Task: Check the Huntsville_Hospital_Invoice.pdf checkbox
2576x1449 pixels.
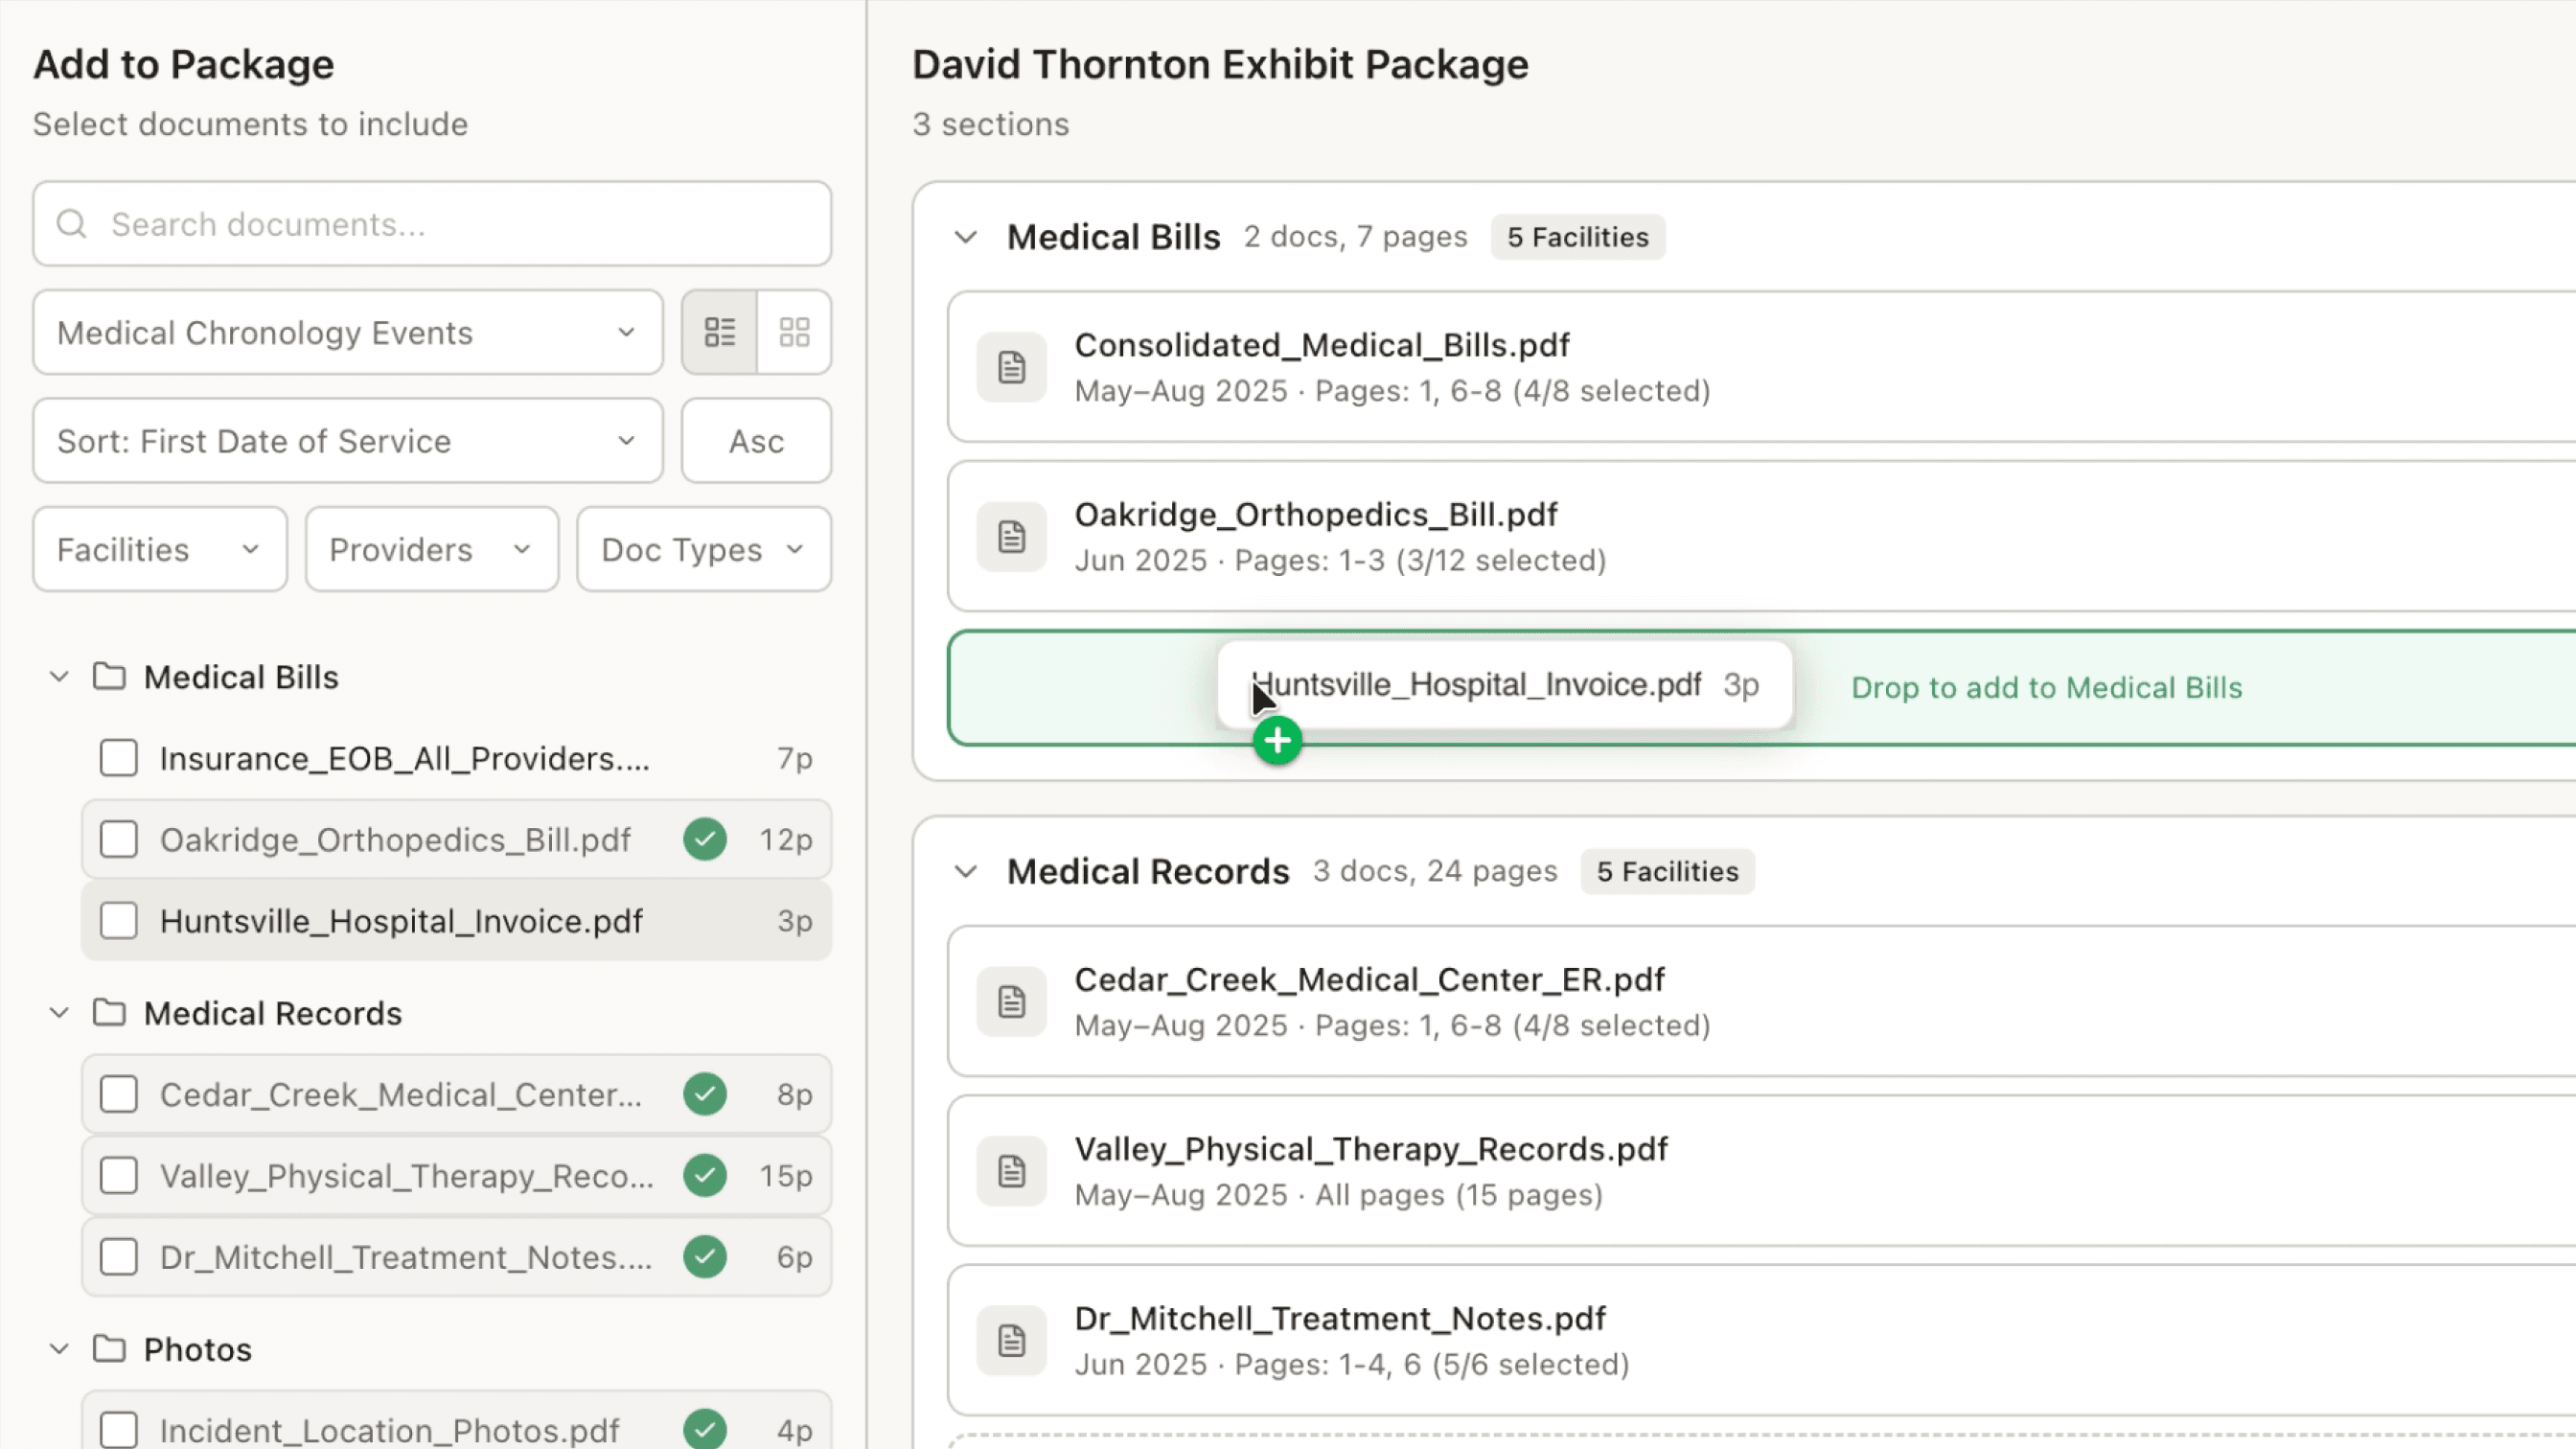Action: pos(119,920)
